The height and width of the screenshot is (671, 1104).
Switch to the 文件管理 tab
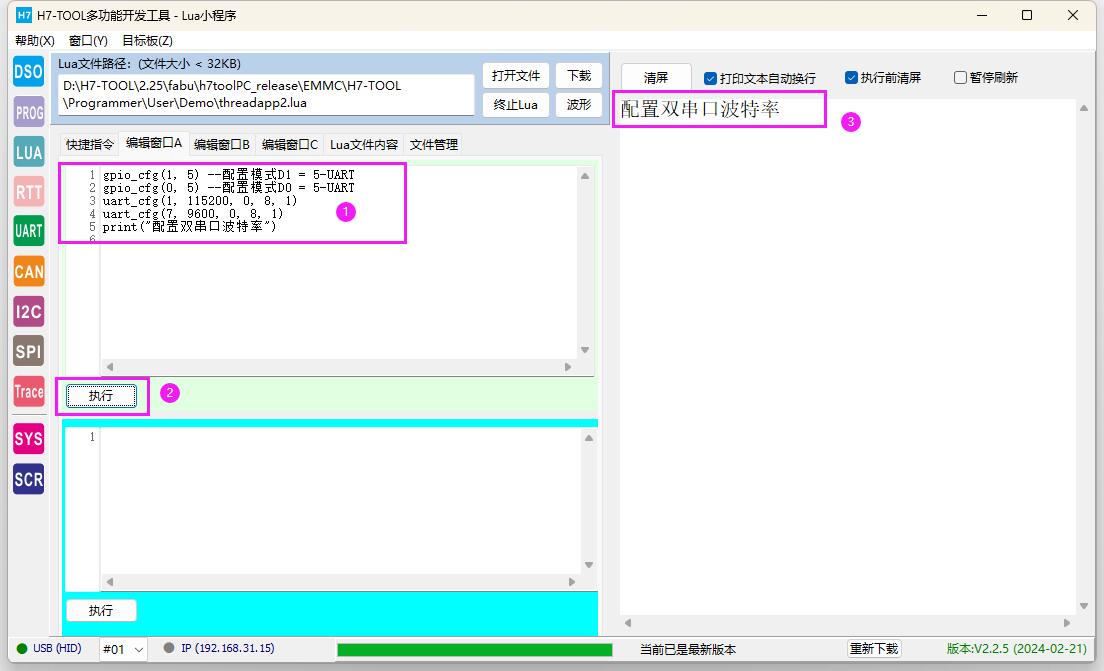pos(434,144)
